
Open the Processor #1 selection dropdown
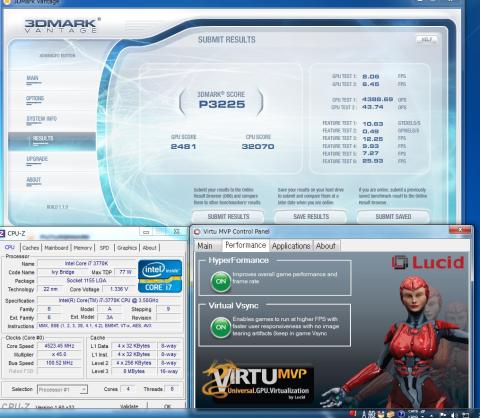pyautogui.click(x=62, y=389)
